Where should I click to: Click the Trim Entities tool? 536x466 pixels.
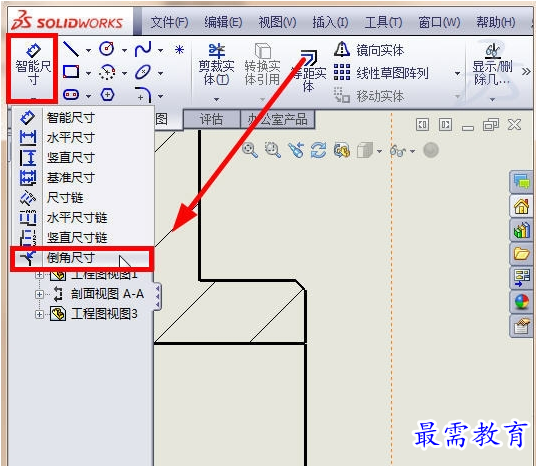pyautogui.click(x=216, y=65)
